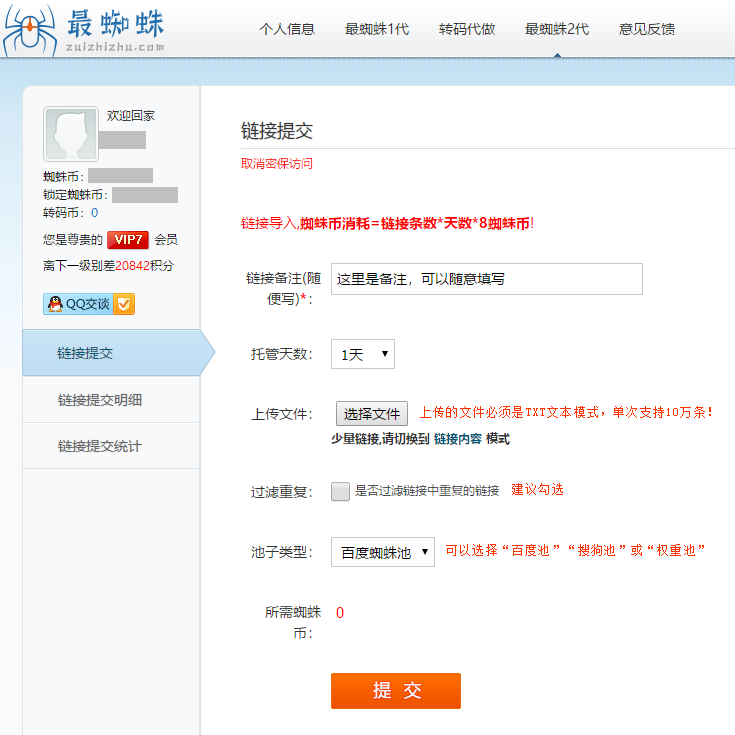
Task: Click 链接内容 模式 switch link
Action: pyautogui.click(x=471, y=439)
